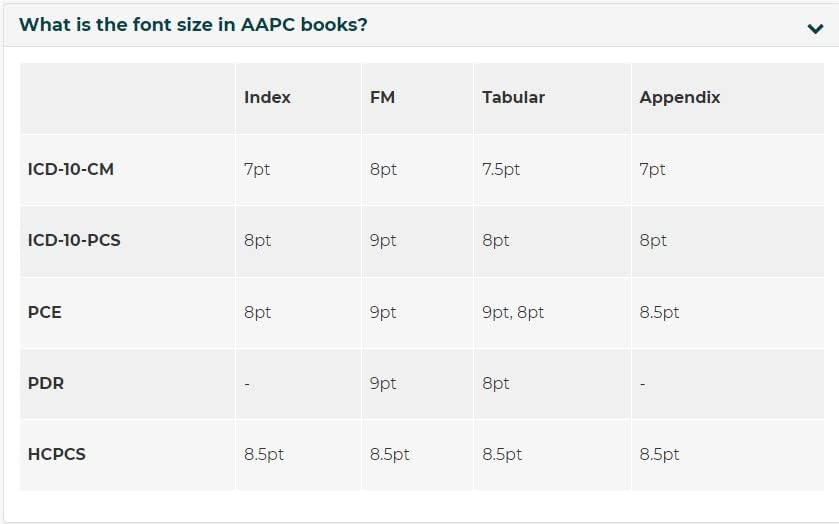The width and height of the screenshot is (839, 524).
Task: Click the PCE Tabular '9pt, 8pt' cell
Action: [x=513, y=312]
